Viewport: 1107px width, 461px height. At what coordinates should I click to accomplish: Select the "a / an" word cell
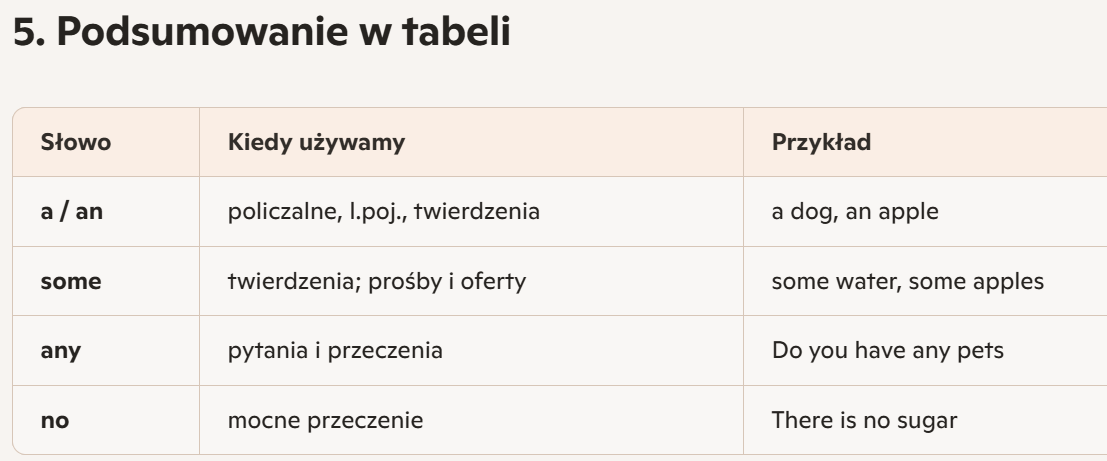click(71, 212)
